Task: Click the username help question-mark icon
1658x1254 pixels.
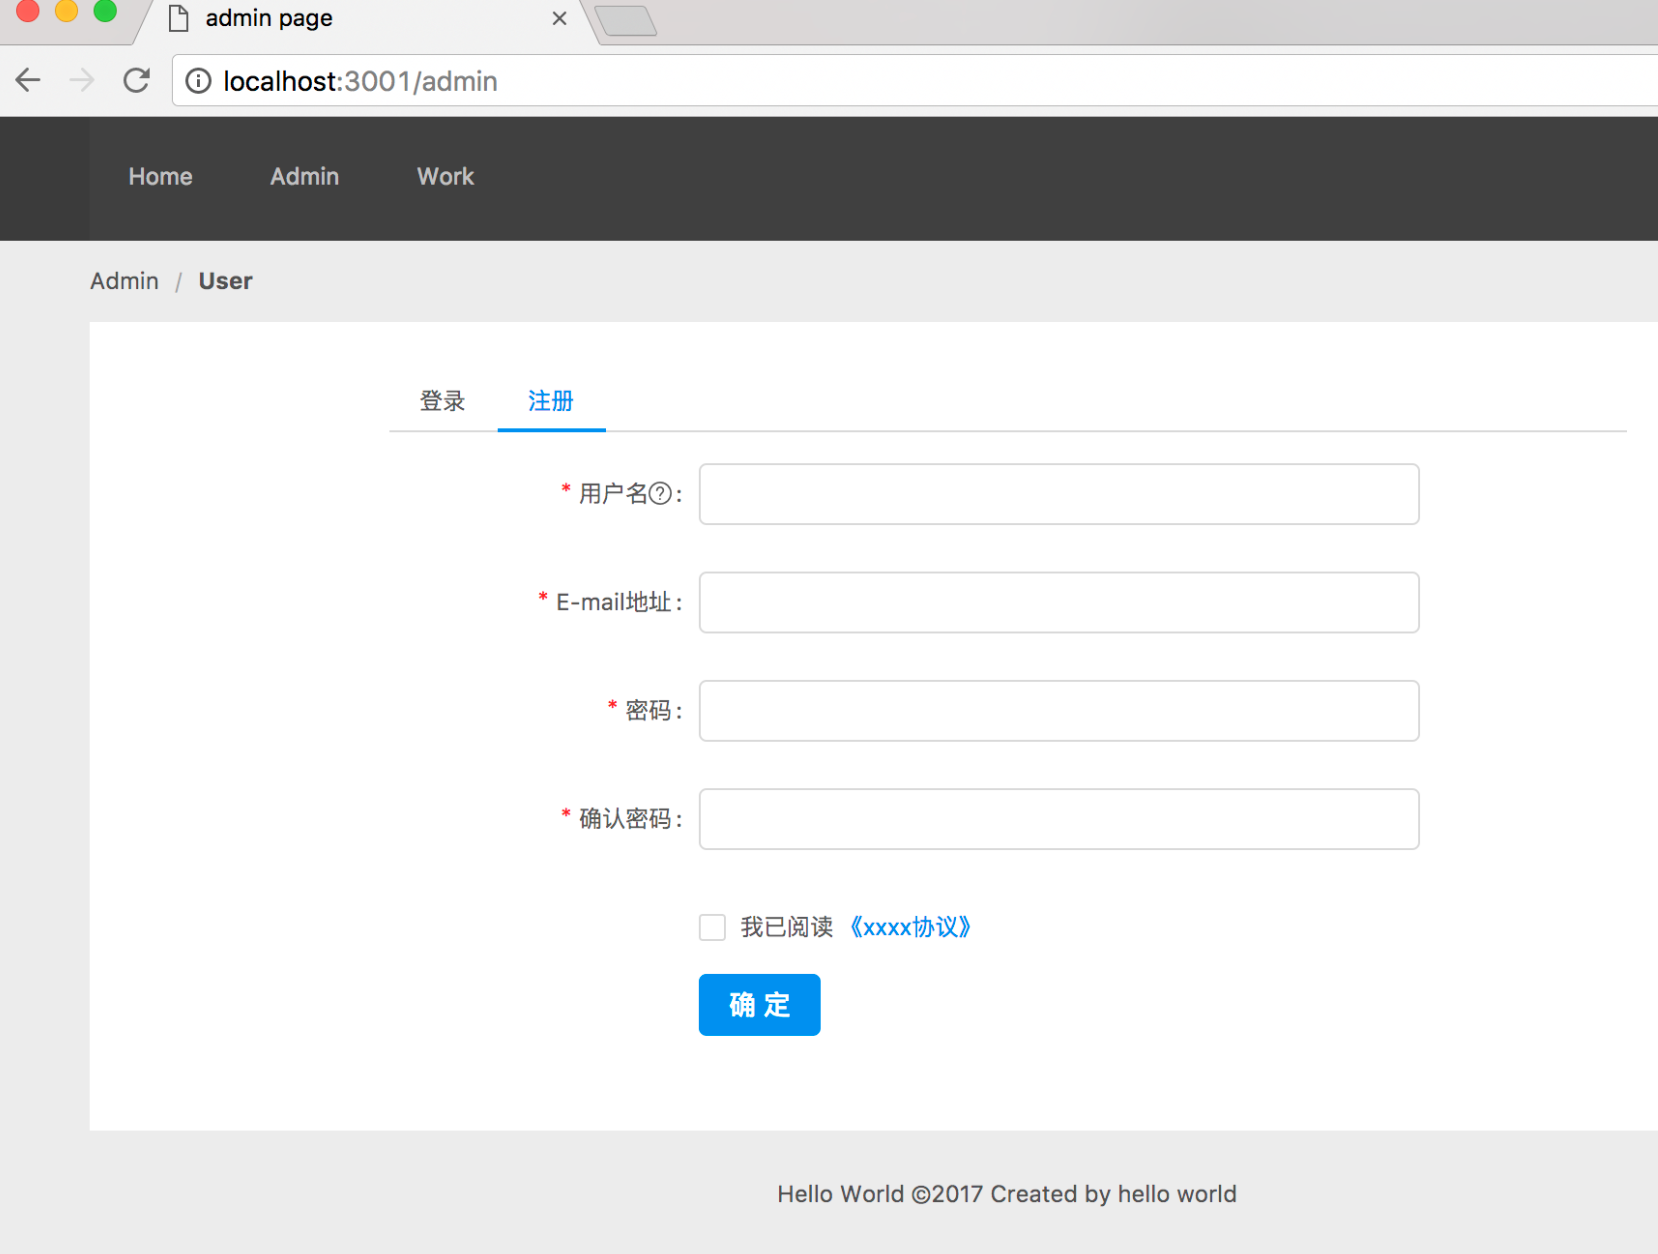Action: coord(660,493)
